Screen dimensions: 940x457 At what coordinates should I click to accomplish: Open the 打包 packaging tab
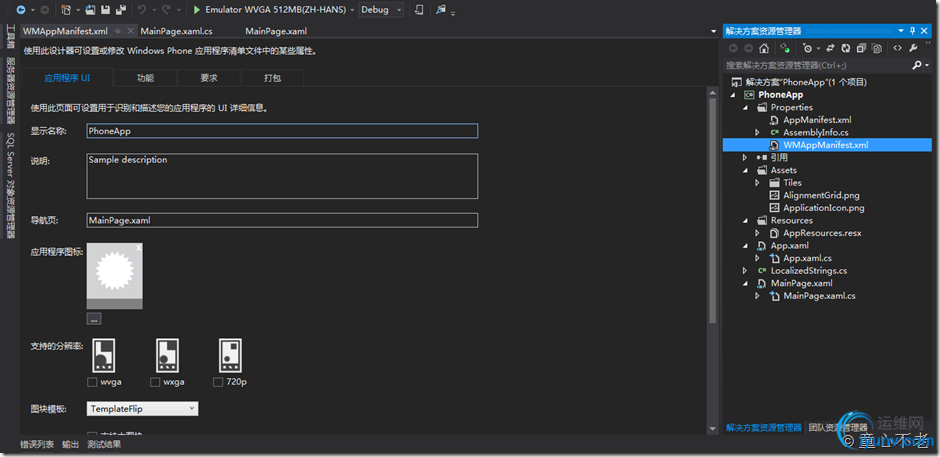coord(272,78)
